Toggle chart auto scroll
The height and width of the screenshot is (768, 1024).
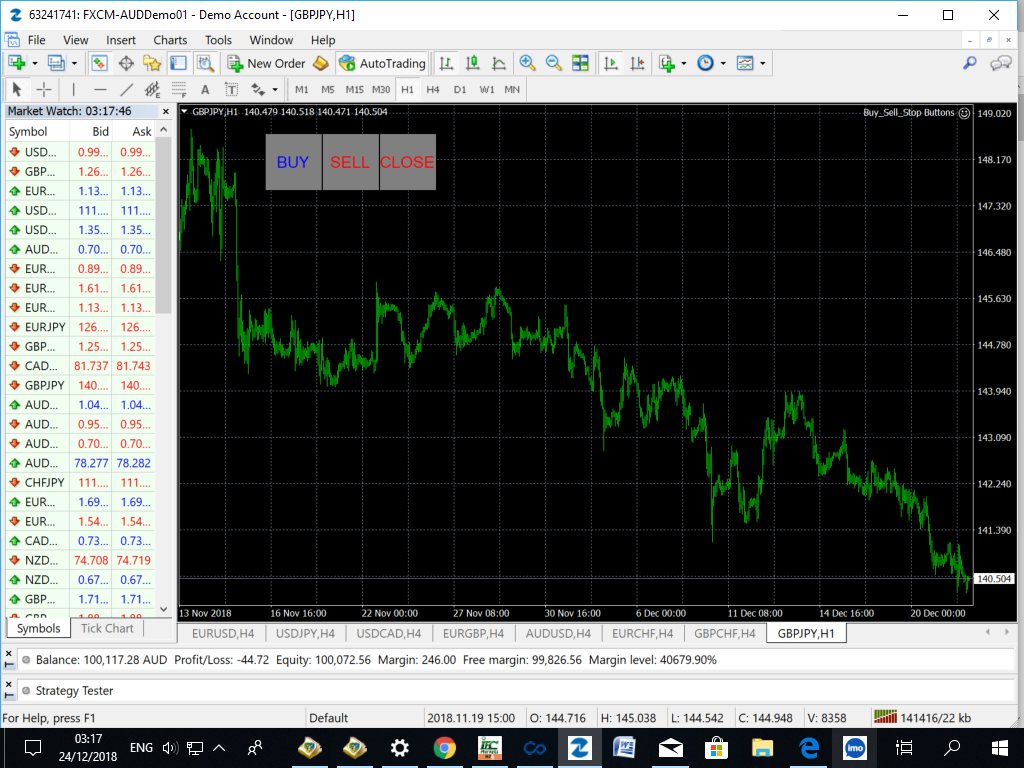point(612,63)
